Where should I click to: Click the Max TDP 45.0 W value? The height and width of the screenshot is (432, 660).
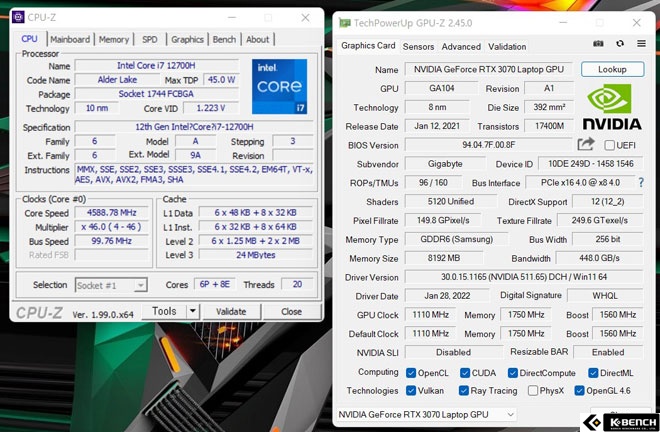point(221,80)
